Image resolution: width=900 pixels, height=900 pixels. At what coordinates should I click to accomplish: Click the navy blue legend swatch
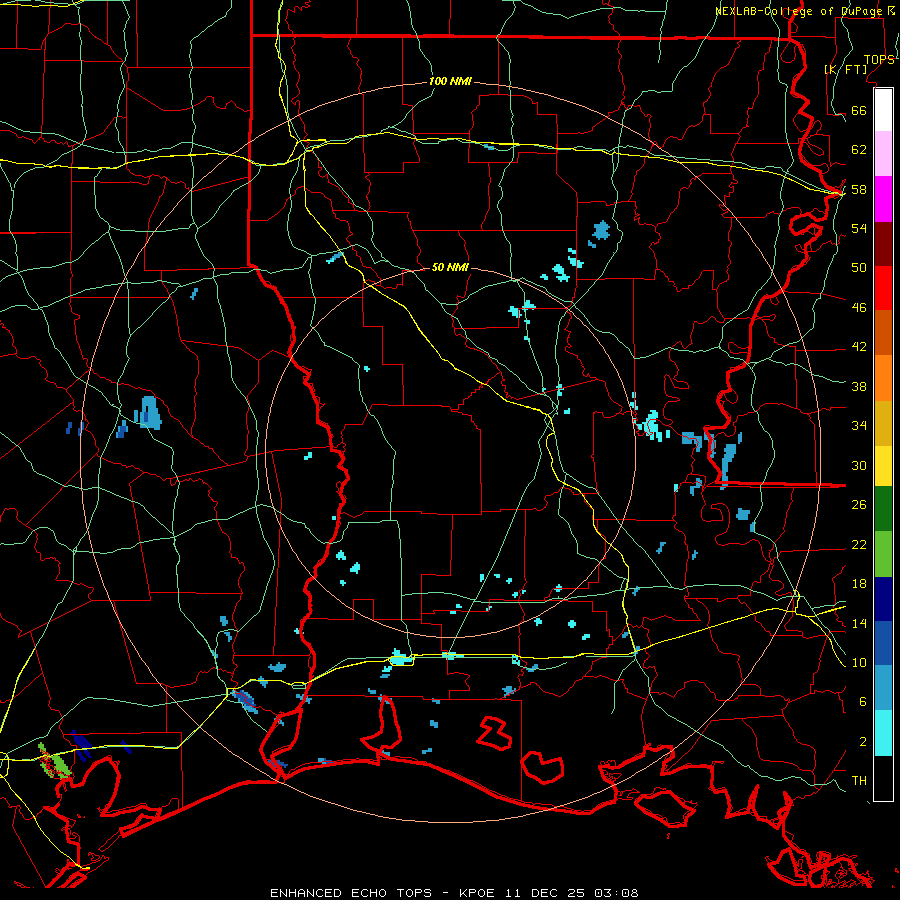click(883, 599)
